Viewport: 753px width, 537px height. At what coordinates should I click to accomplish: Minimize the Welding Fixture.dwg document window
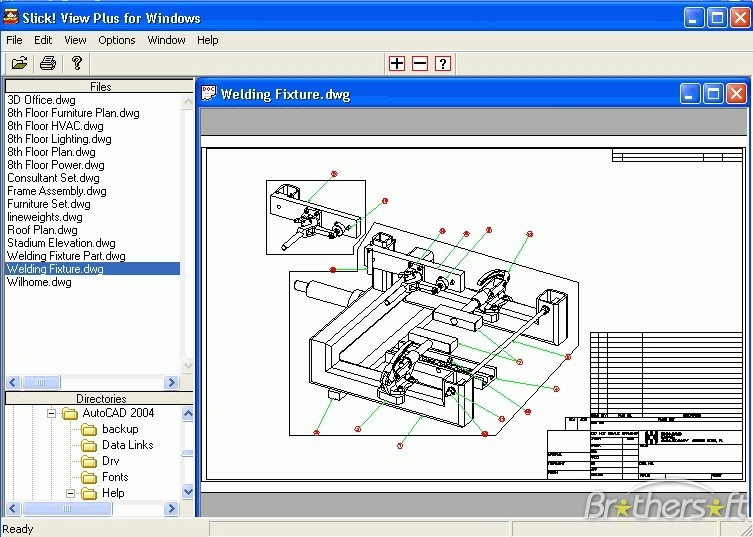[690, 94]
